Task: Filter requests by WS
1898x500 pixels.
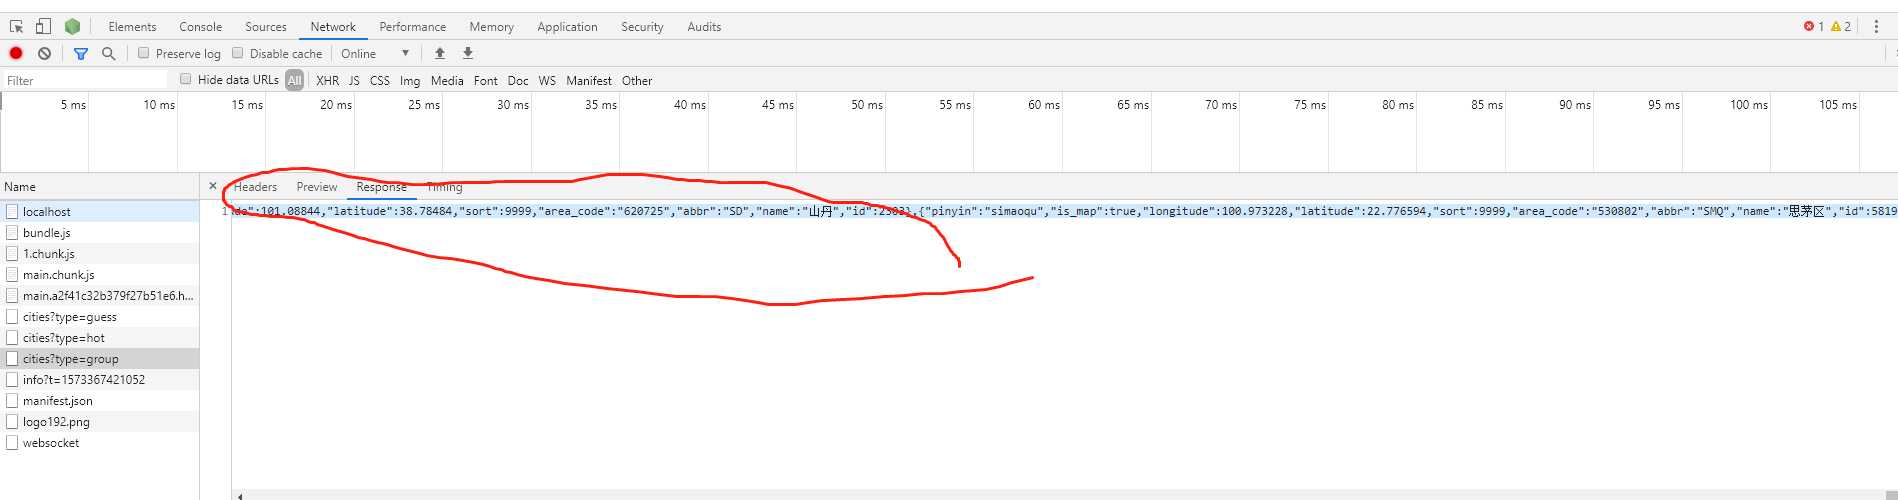Action: click(x=547, y=80)
